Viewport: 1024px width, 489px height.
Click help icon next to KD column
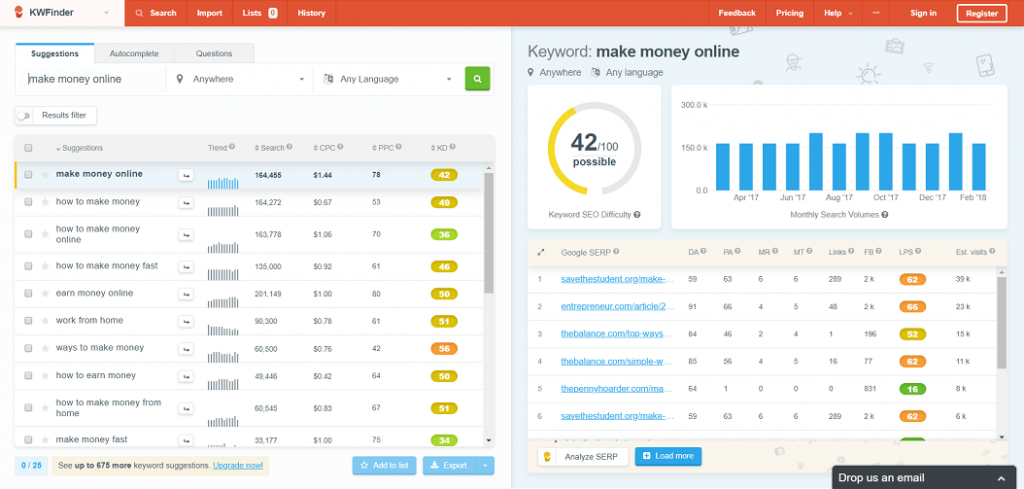[x=453, y=148]
